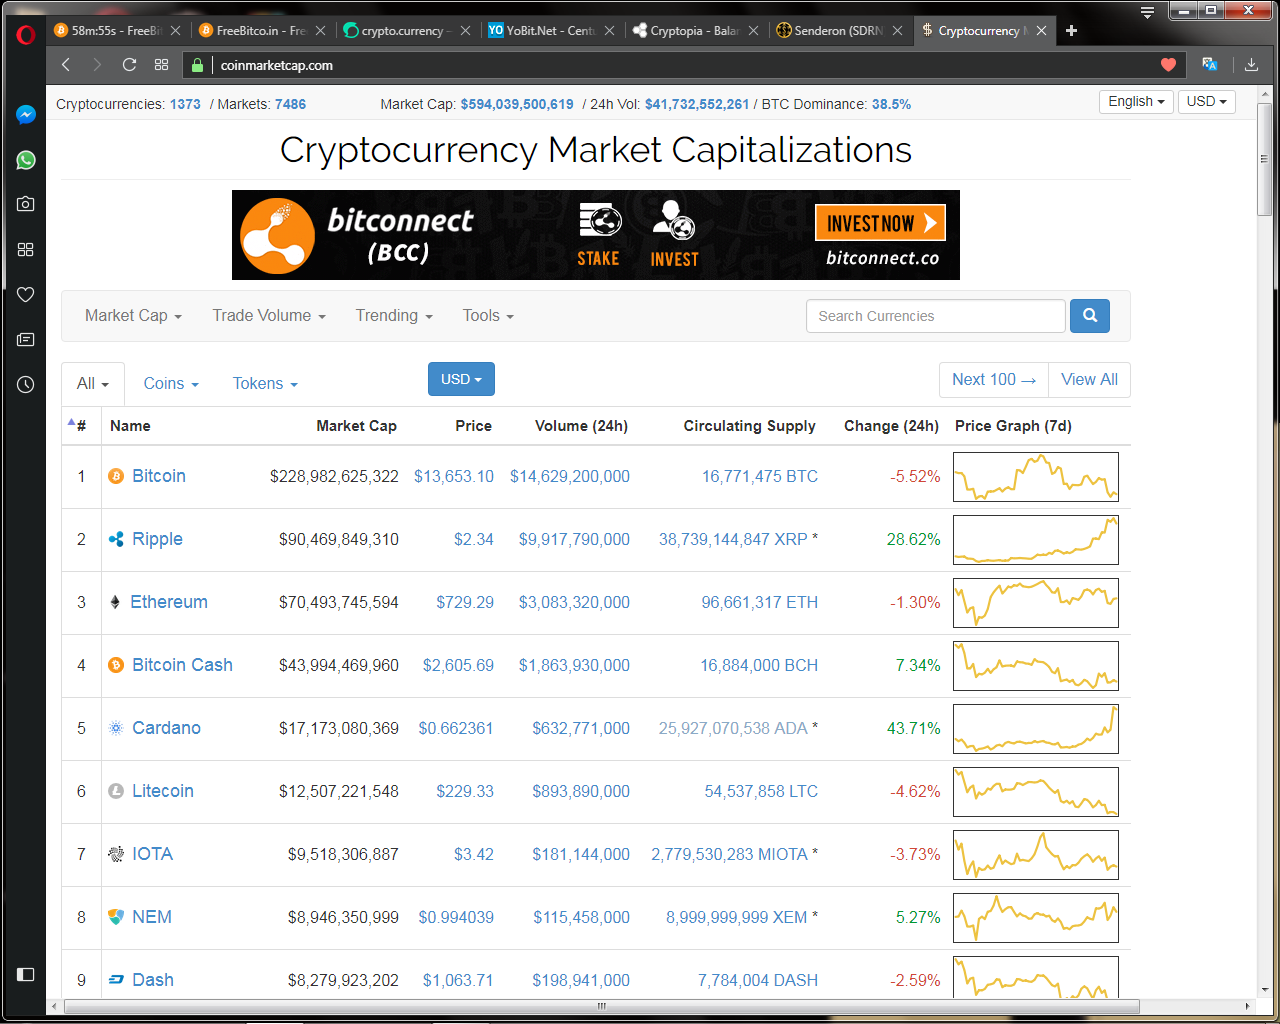Screen dimensions: 1280x1024
Task: Open the Ripple 7d price graph
Action: (x=1036, y=540)
